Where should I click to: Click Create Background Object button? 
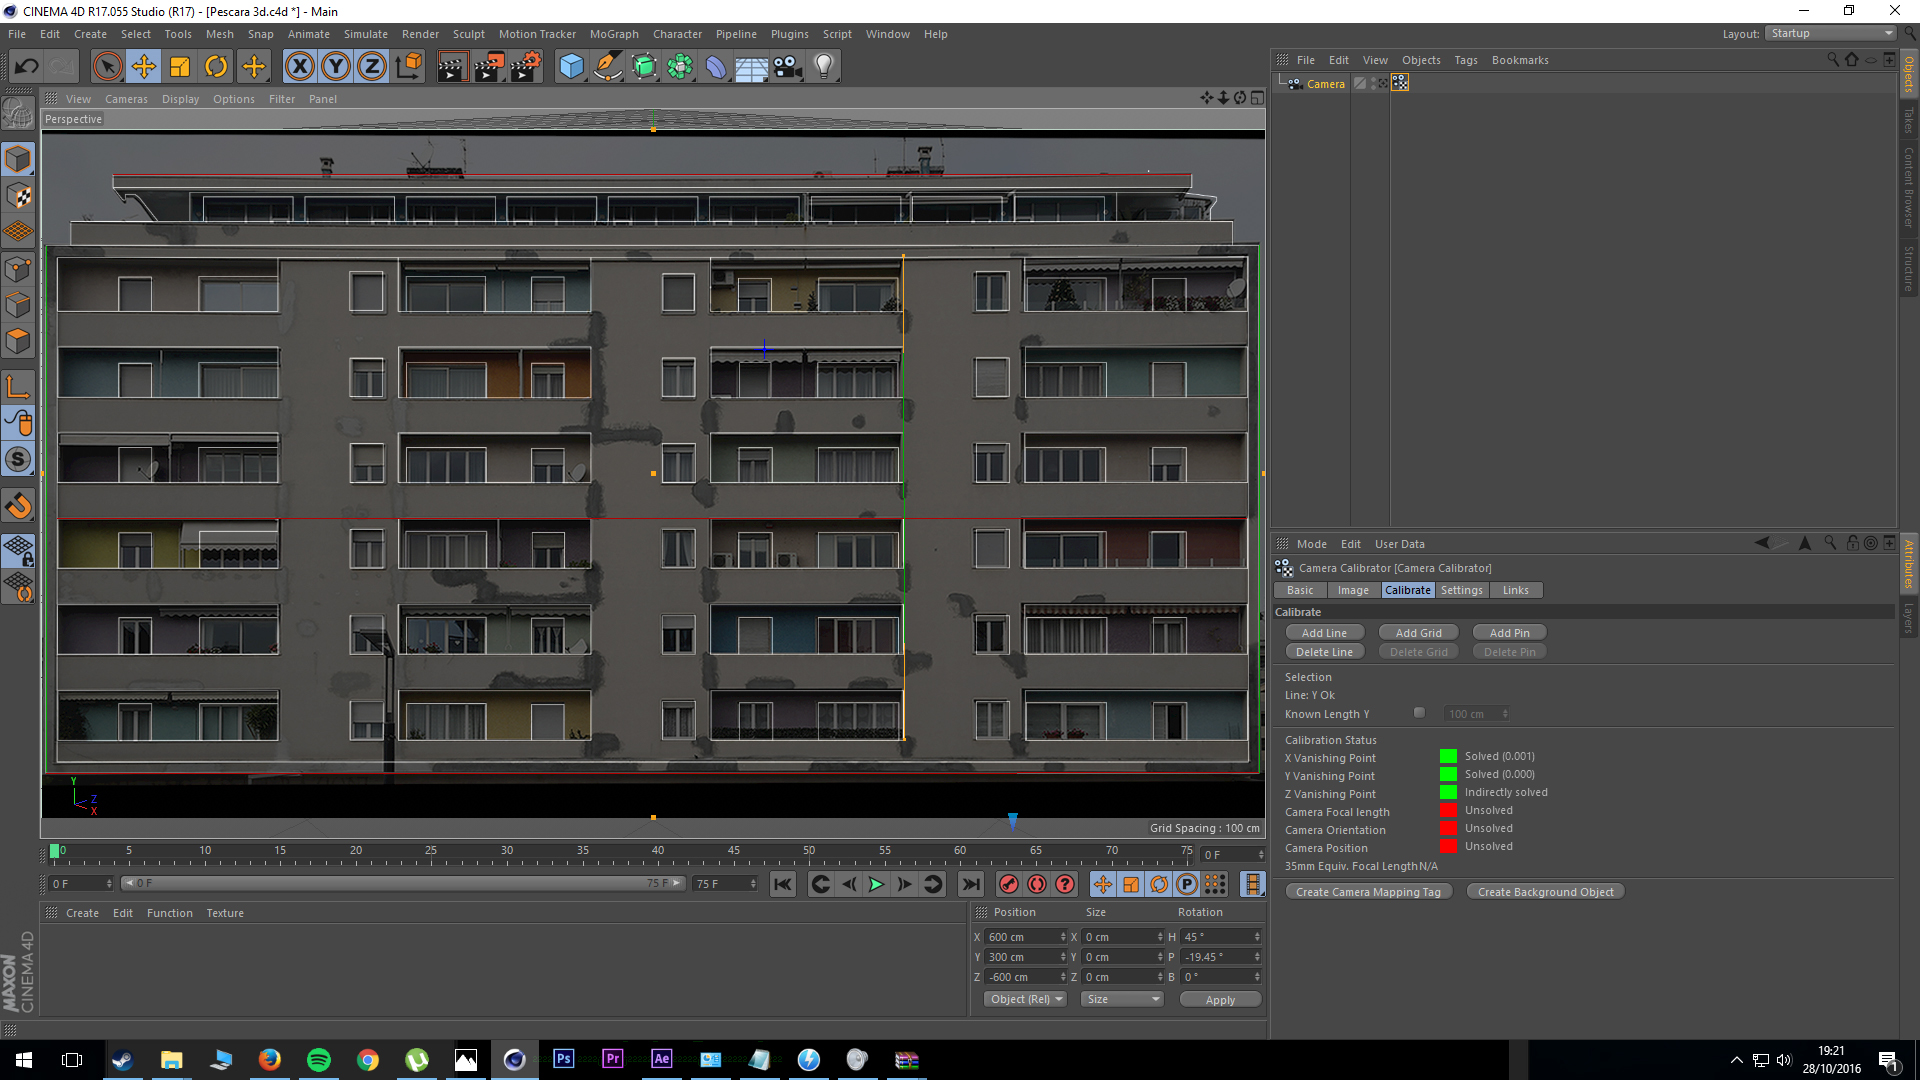coord(1545,892)
